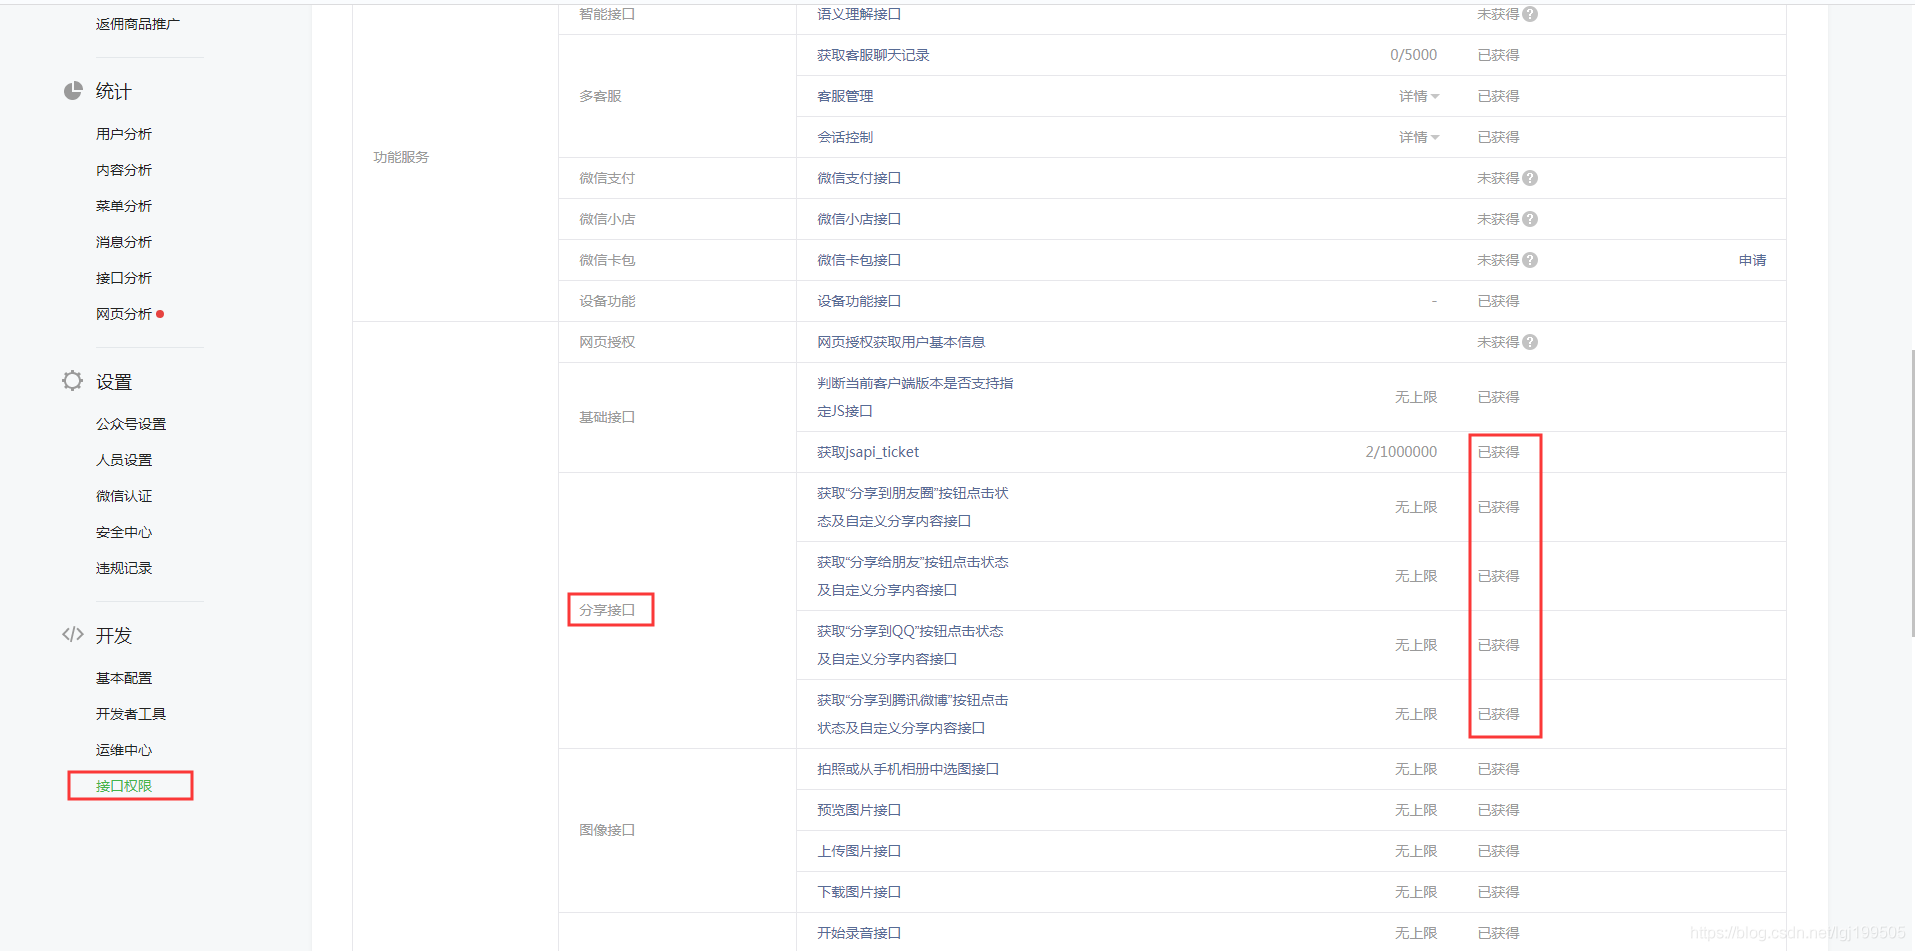The width and height of the screenshot is (1915, 951).
Task: Click the 设置 gear icon in sidebar
Action: click(71, 380)
